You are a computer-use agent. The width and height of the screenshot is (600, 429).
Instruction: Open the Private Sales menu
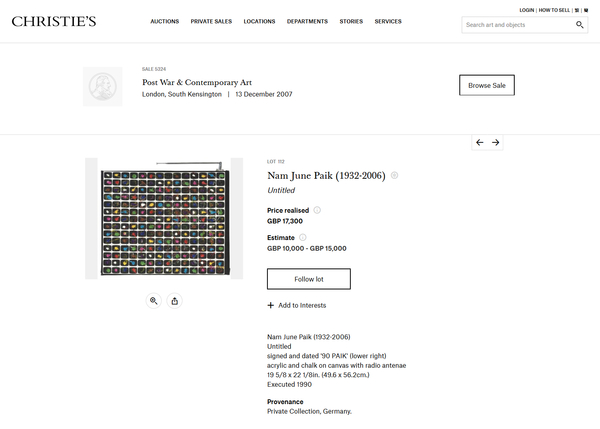(211, 21)
